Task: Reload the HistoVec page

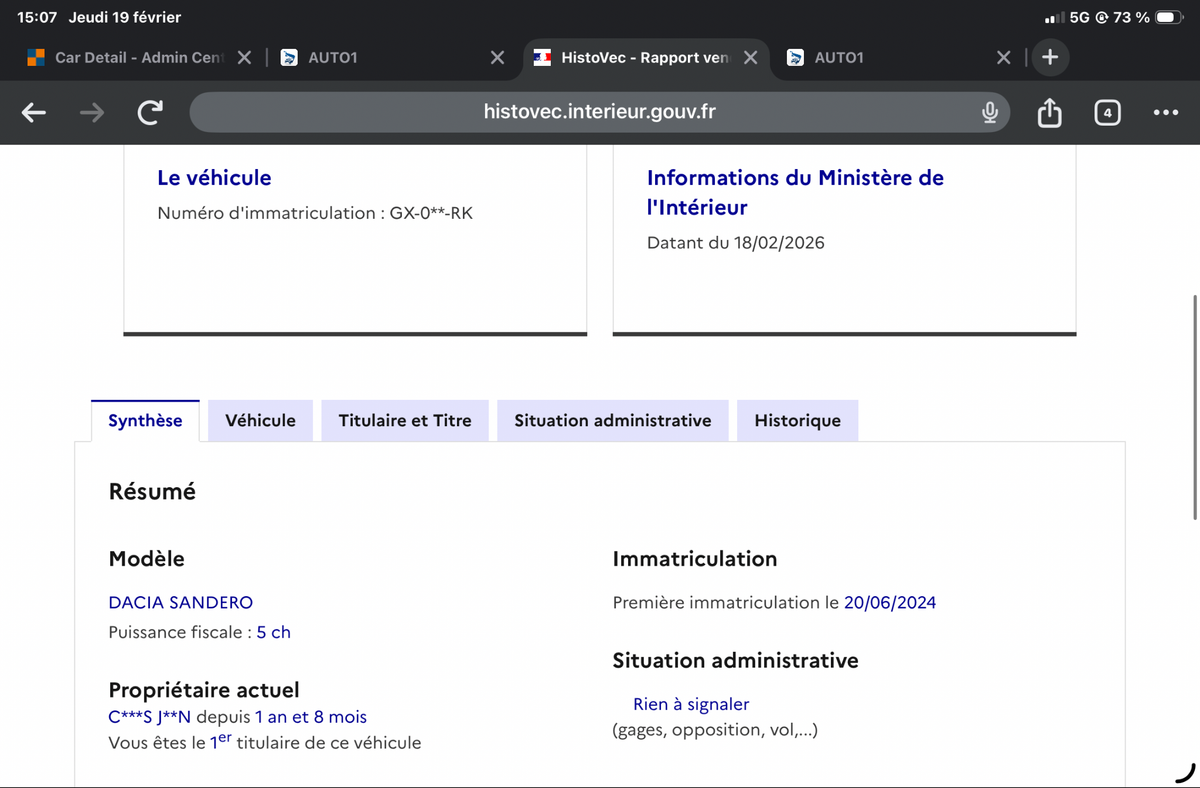Action: click(x=149, y=113)
